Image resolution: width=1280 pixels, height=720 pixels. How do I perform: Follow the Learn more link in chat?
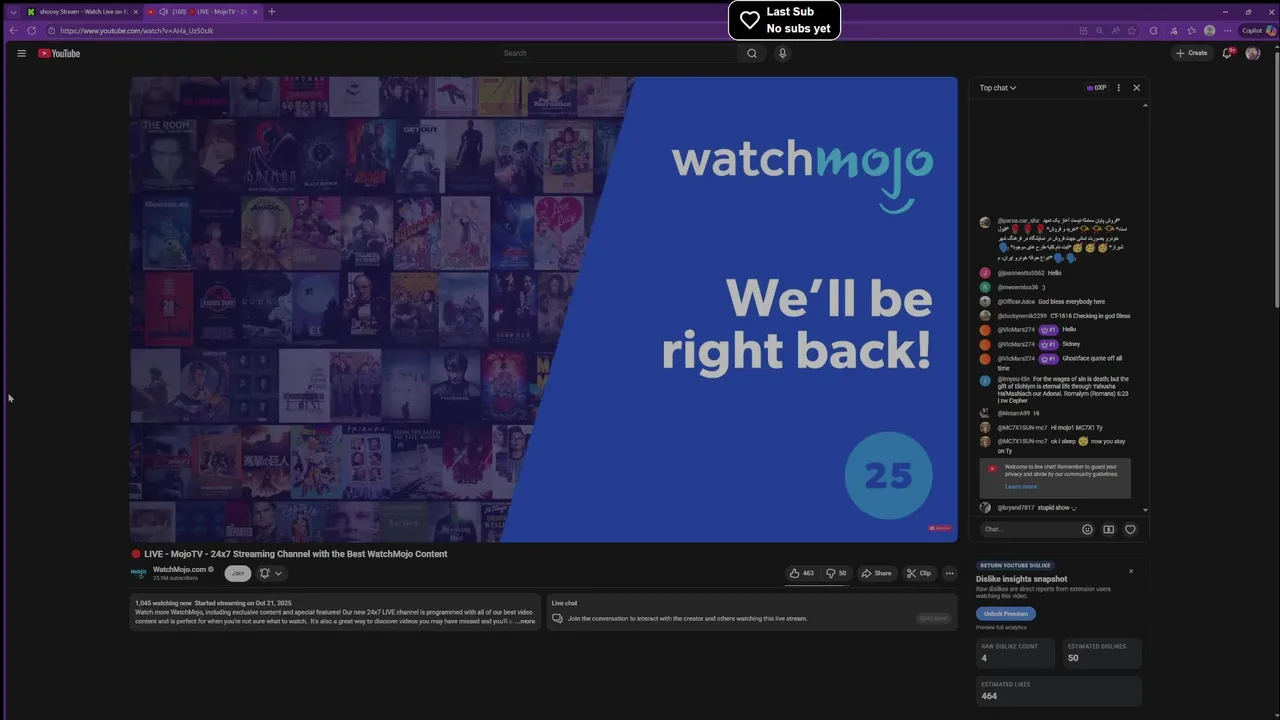pyautogui.click(x=1021, y=487)
